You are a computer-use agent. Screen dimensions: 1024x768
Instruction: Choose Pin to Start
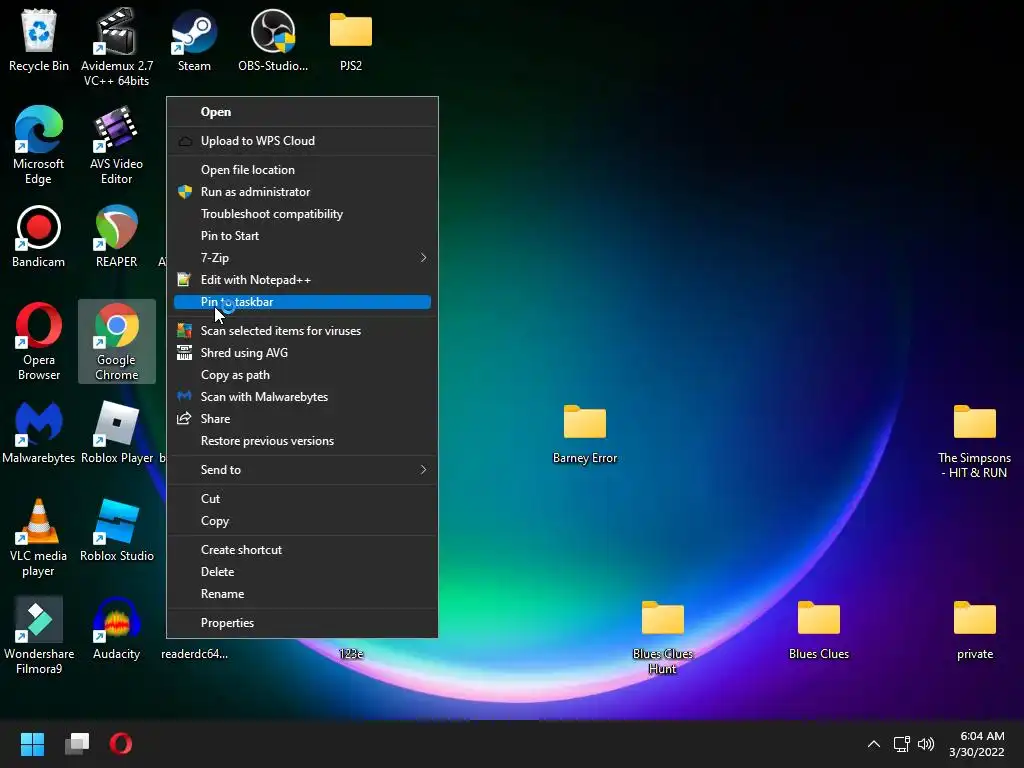[302, 236]
